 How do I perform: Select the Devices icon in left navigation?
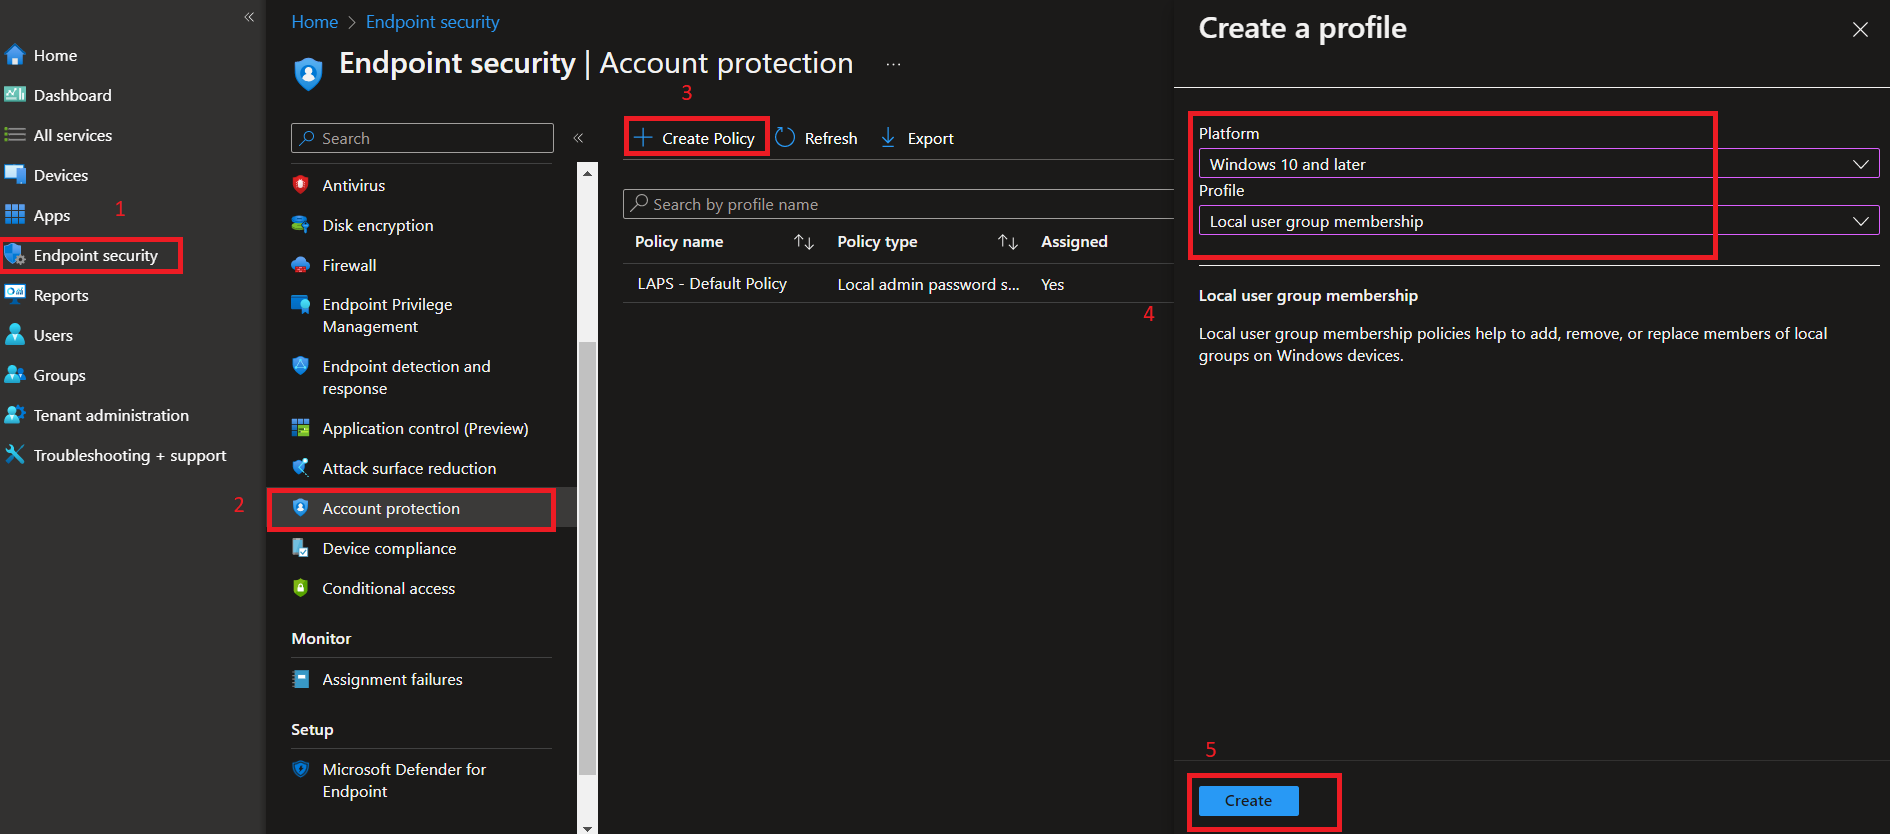(15, 175)
